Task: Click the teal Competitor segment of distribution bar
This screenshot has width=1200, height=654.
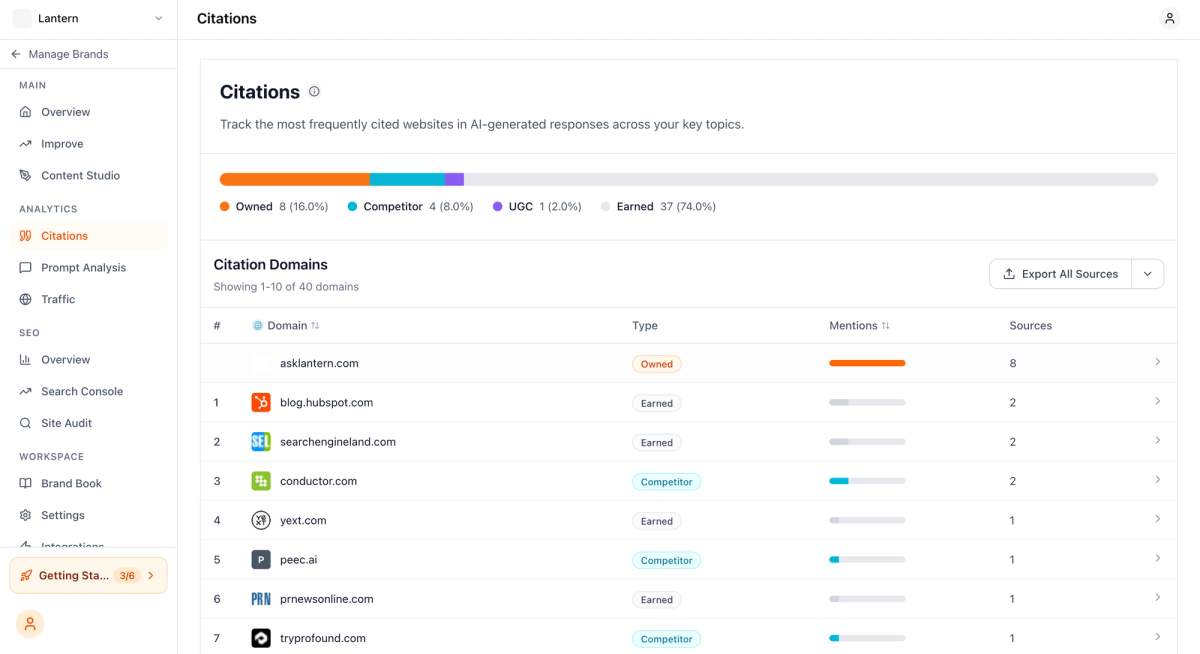Action: 407,179
